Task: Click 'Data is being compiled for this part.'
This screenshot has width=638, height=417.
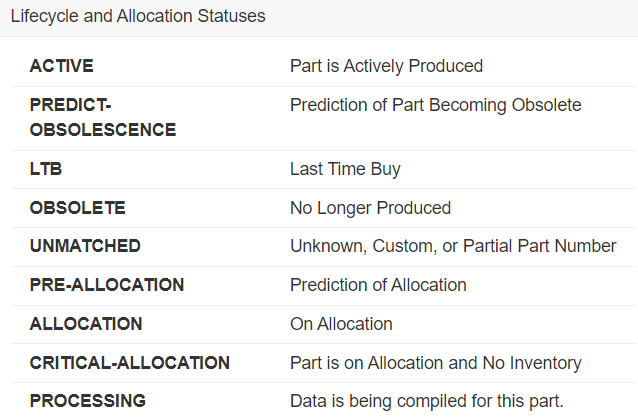Action: click(427, 401)
